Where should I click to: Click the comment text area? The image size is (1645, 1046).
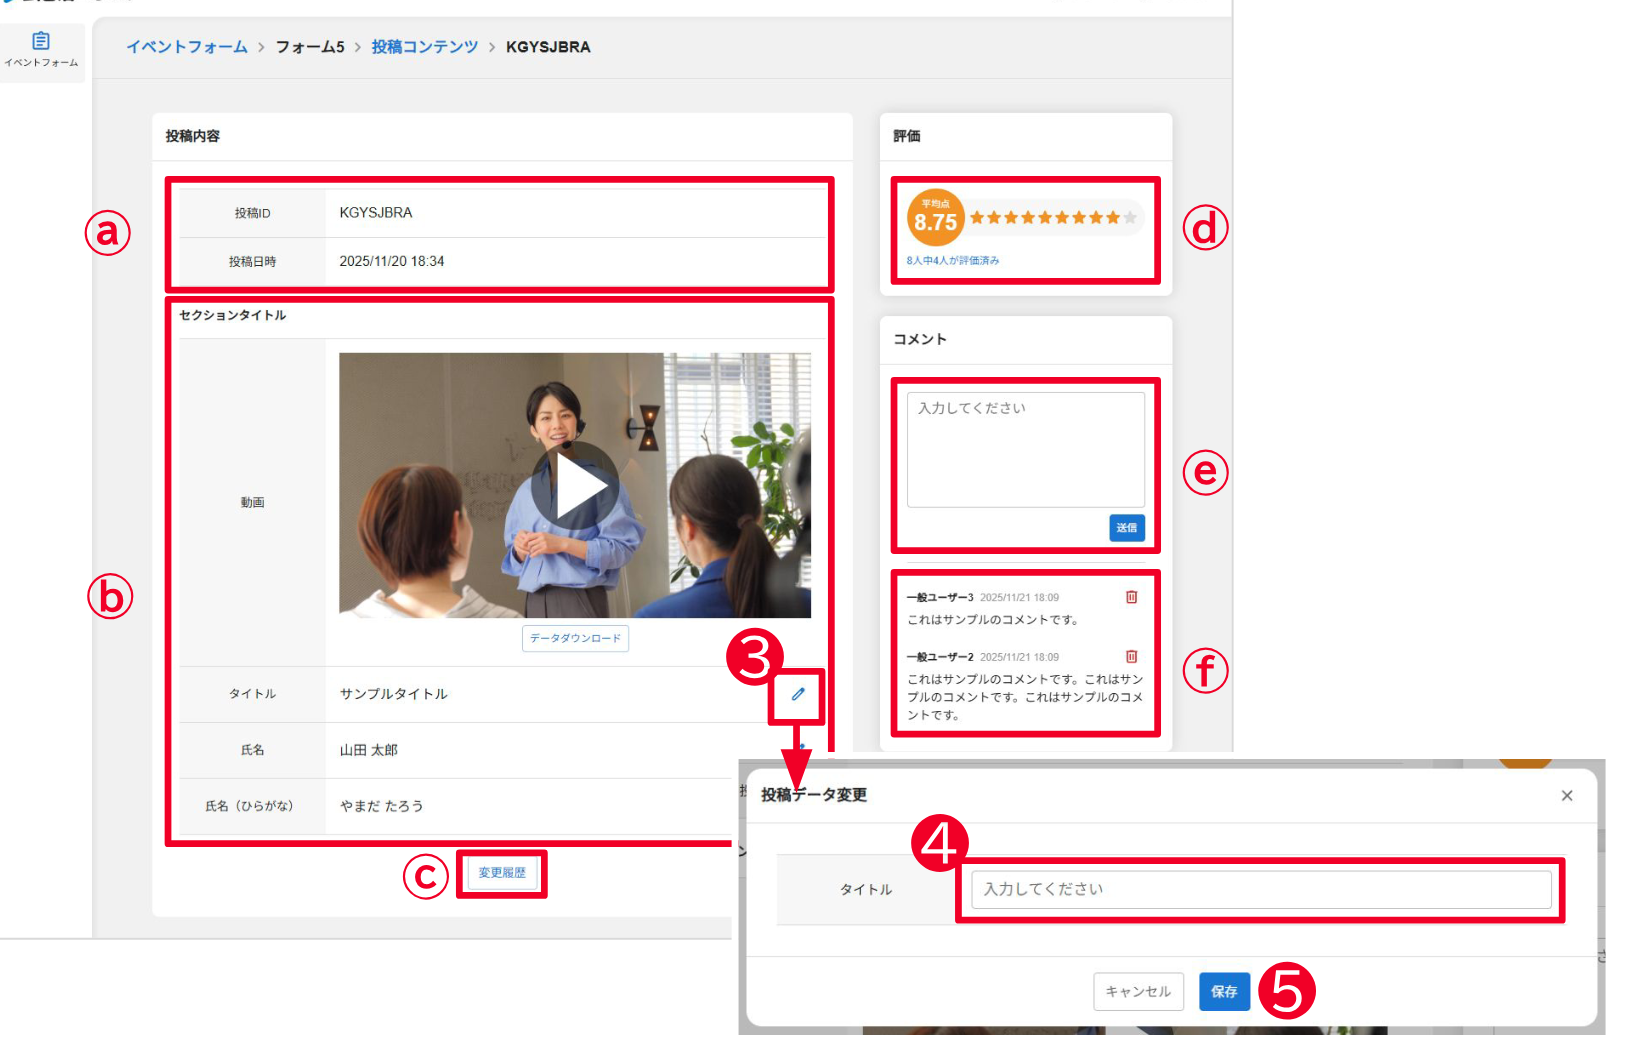[1026, 450]
